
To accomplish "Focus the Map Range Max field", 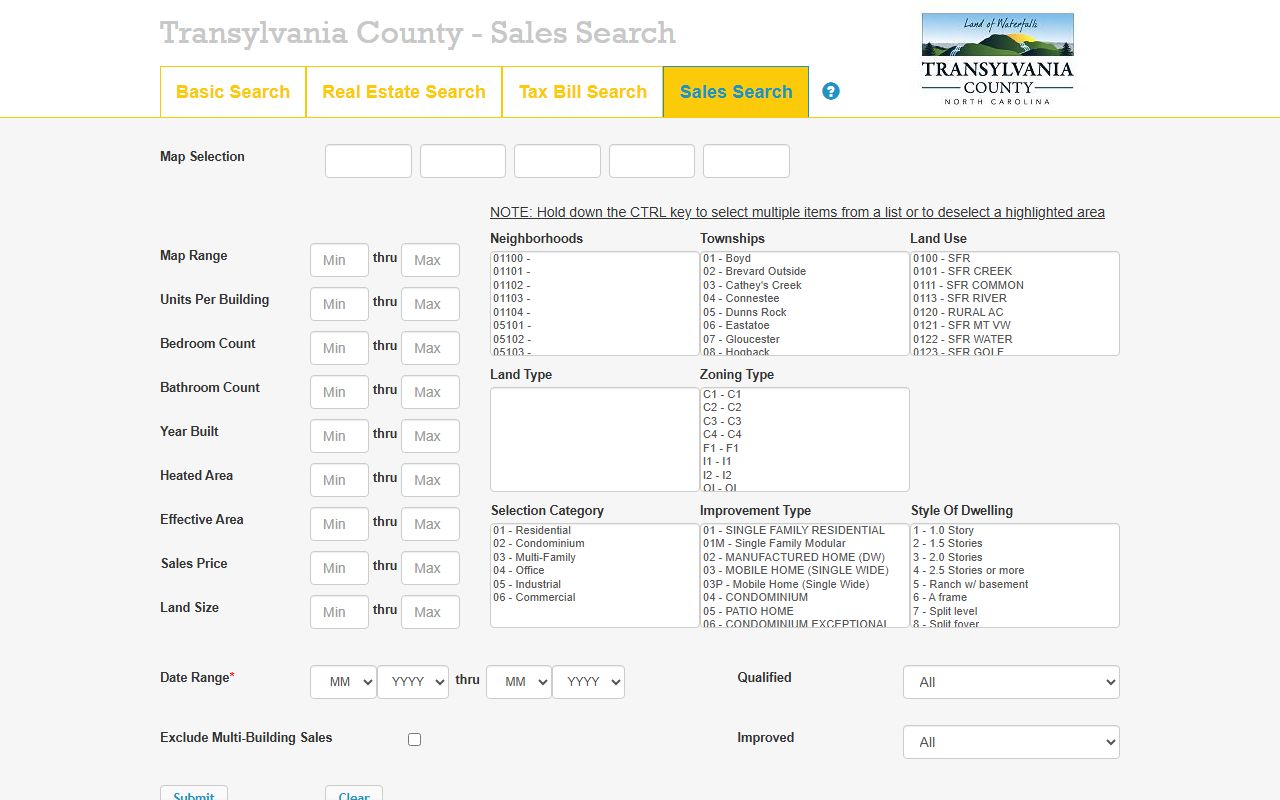I will [430, 260].
